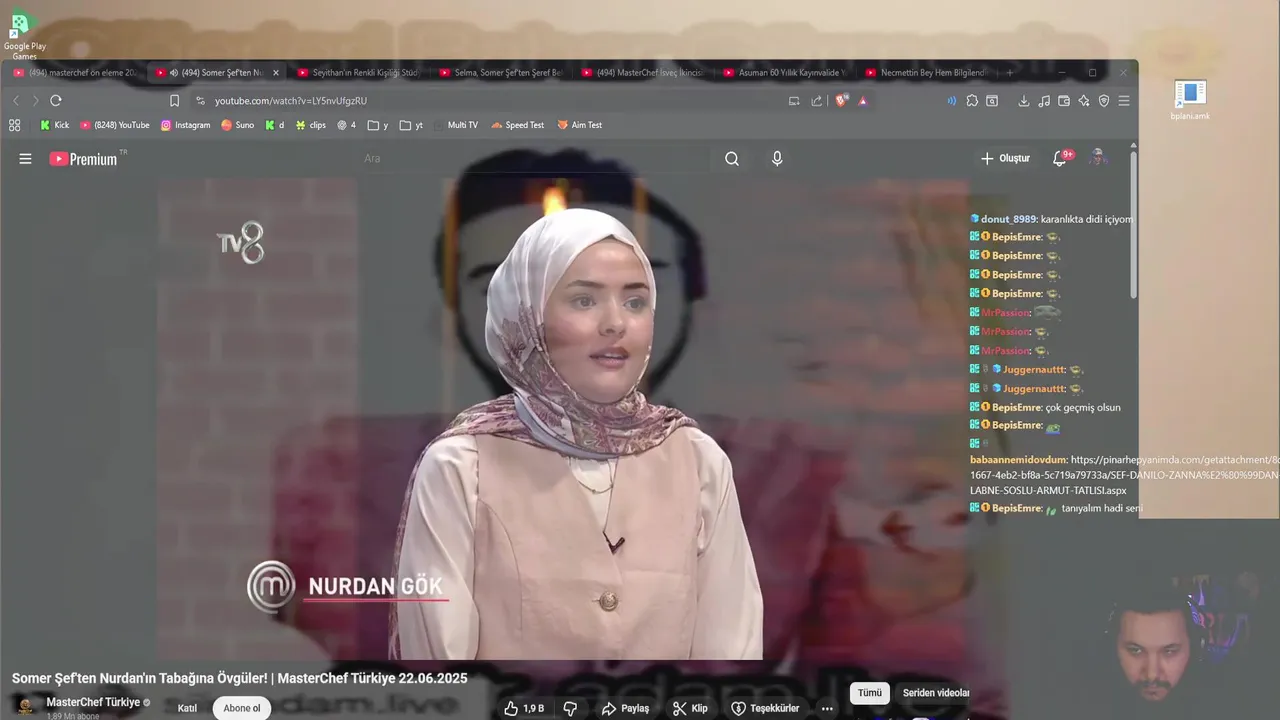
Task: Open the Kick bookmark
Action: click(x=54, y=125)
